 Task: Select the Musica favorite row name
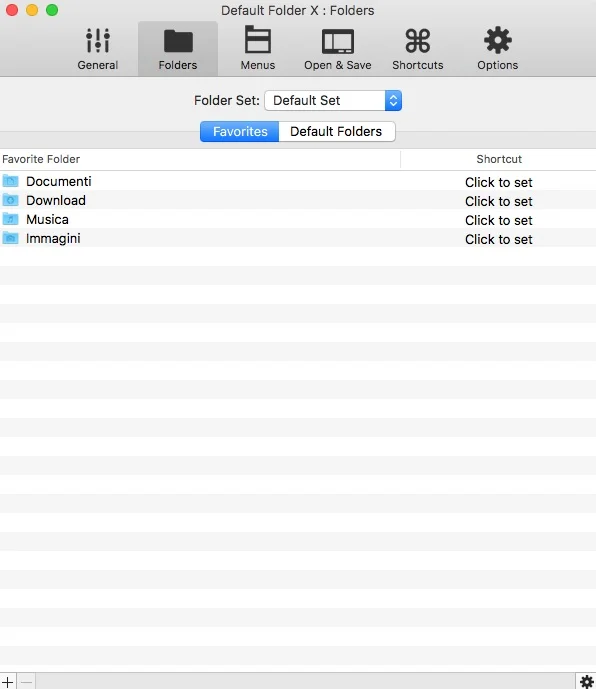47,219
